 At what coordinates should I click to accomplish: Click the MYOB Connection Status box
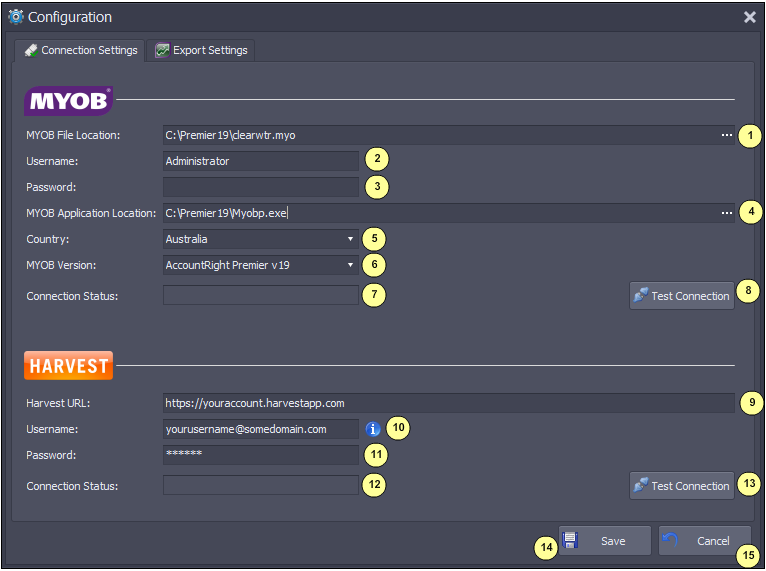click(x=261, y=296)
